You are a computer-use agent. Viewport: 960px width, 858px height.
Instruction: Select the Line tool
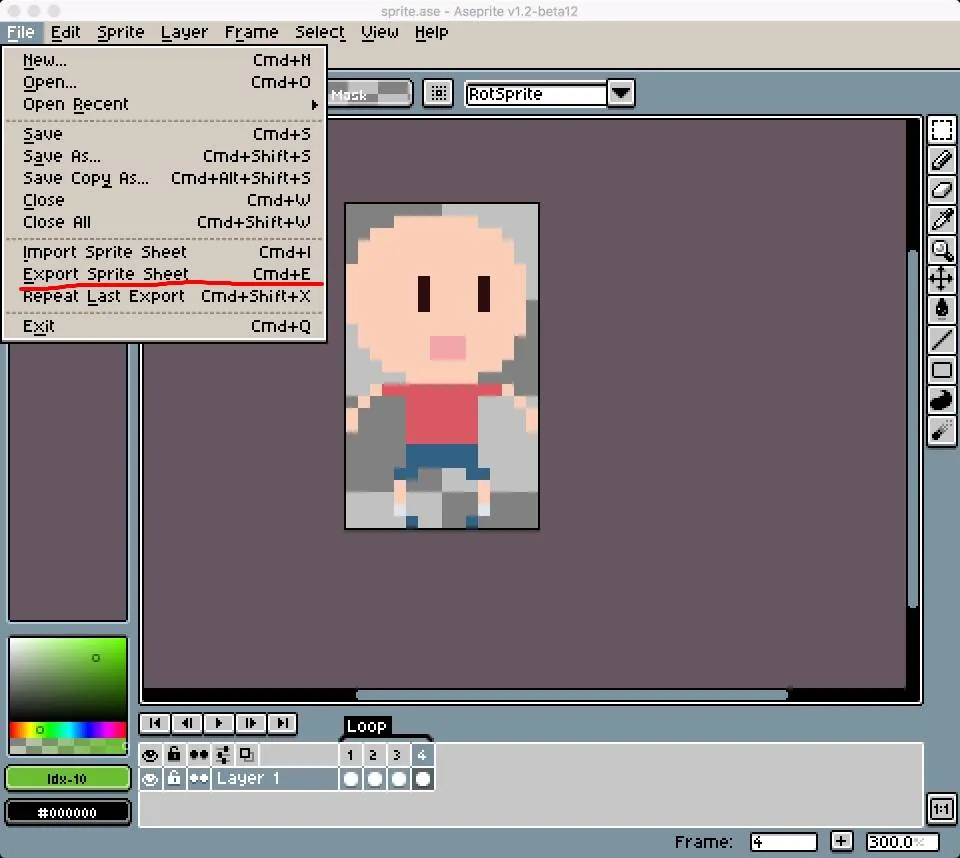pos(942,339)
